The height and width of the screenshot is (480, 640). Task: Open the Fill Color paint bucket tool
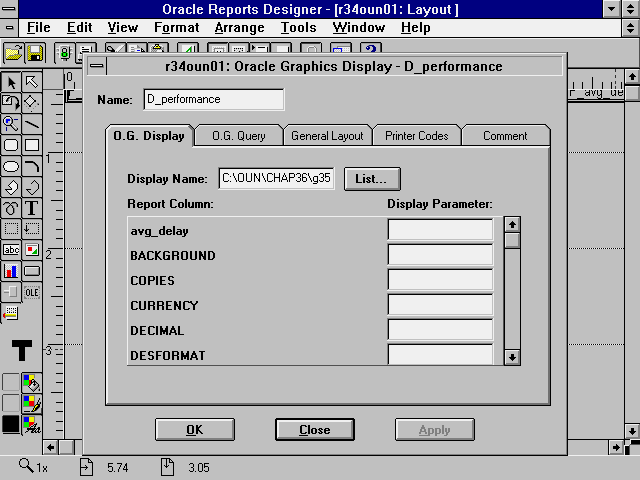[32, 382]
